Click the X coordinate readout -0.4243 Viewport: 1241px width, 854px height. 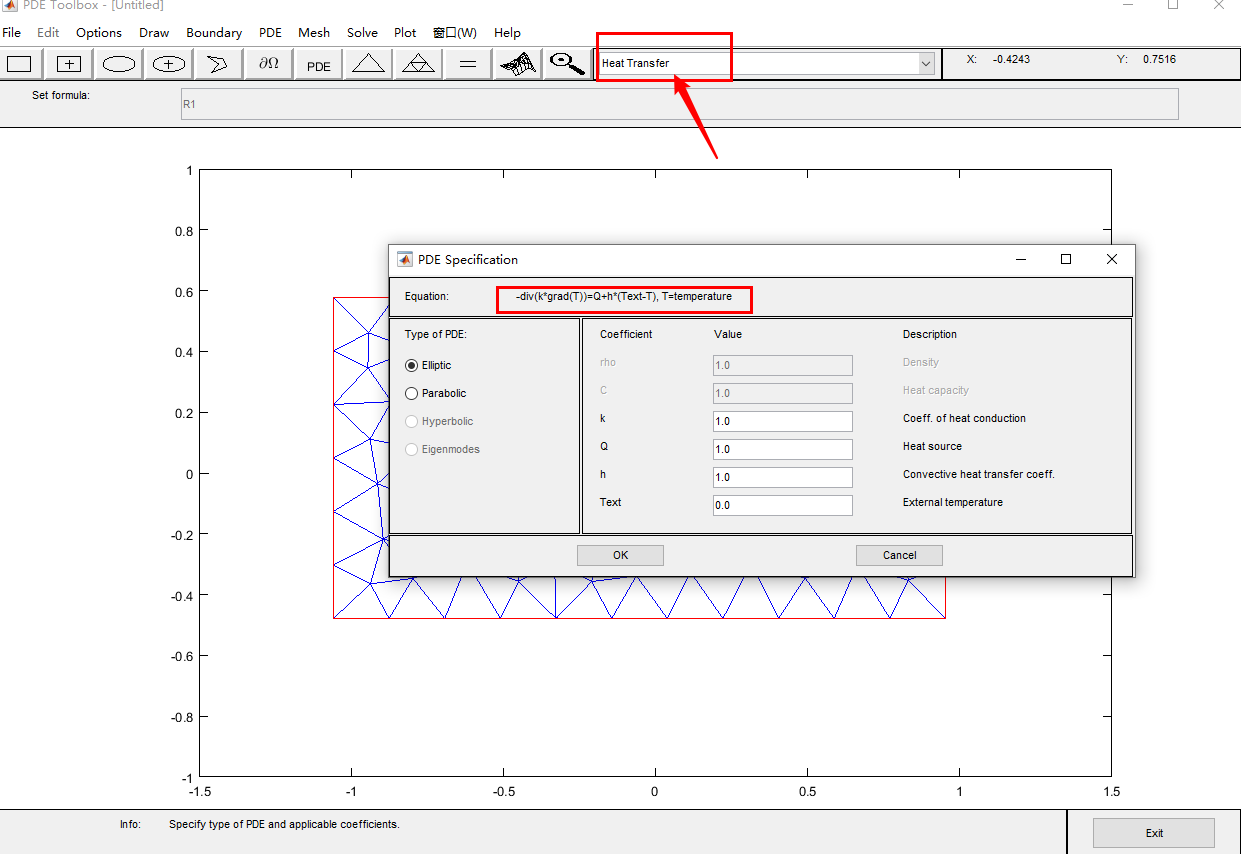(x=1011, y=59)
